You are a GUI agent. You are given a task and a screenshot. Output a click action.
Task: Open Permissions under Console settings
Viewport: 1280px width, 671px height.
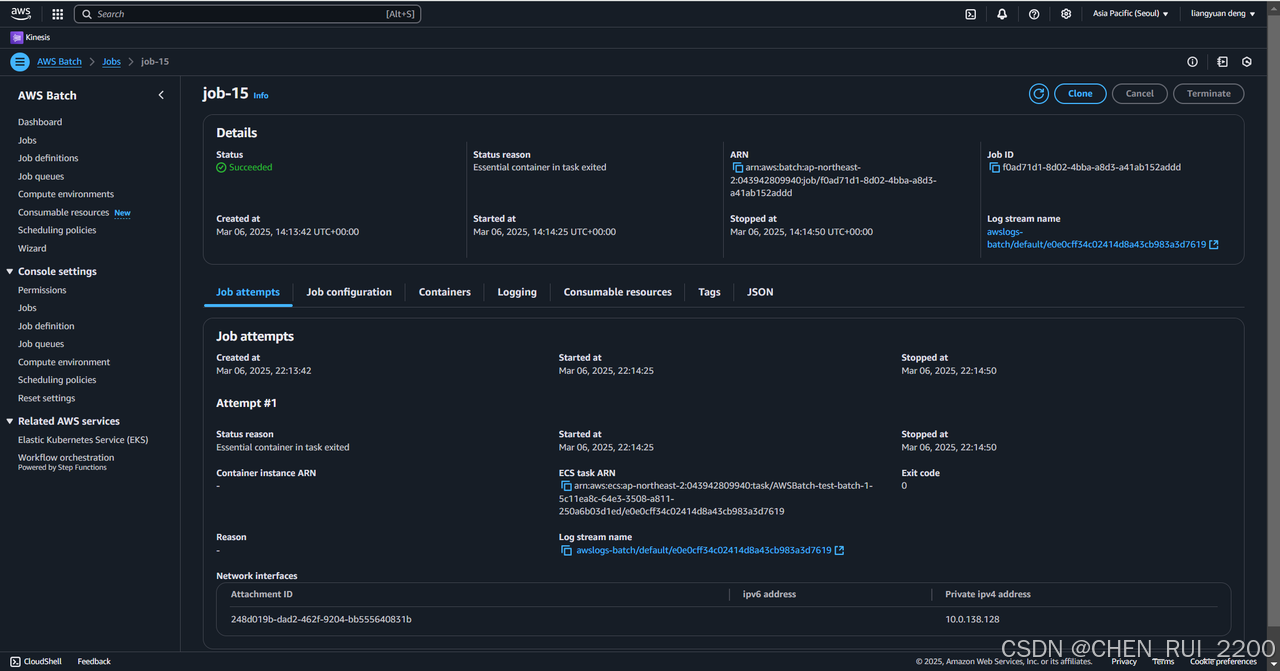pyautogui.click(x=42, y=290)
